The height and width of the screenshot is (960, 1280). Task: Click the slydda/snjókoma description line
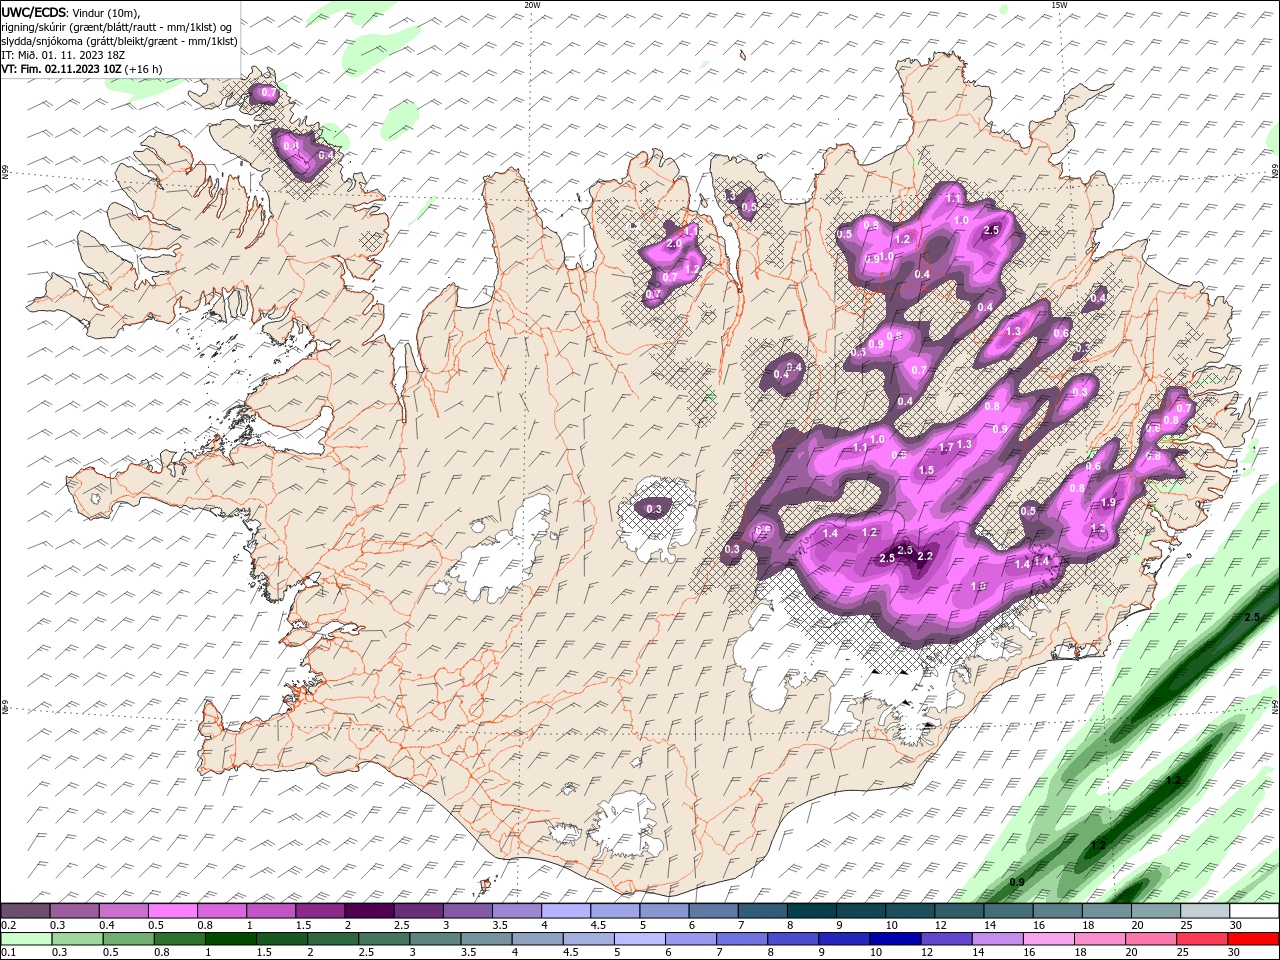[119, 41]
